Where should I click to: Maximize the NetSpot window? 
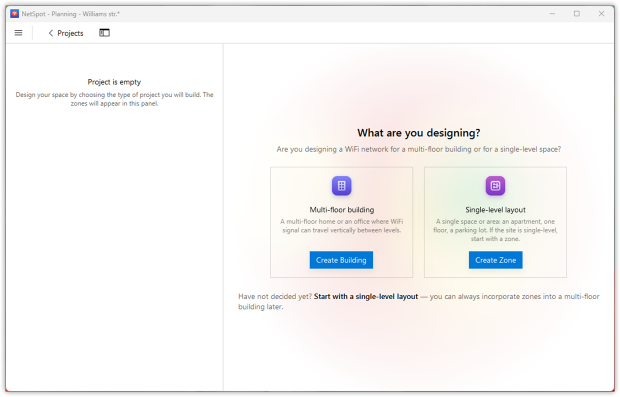tap(577, 14)
